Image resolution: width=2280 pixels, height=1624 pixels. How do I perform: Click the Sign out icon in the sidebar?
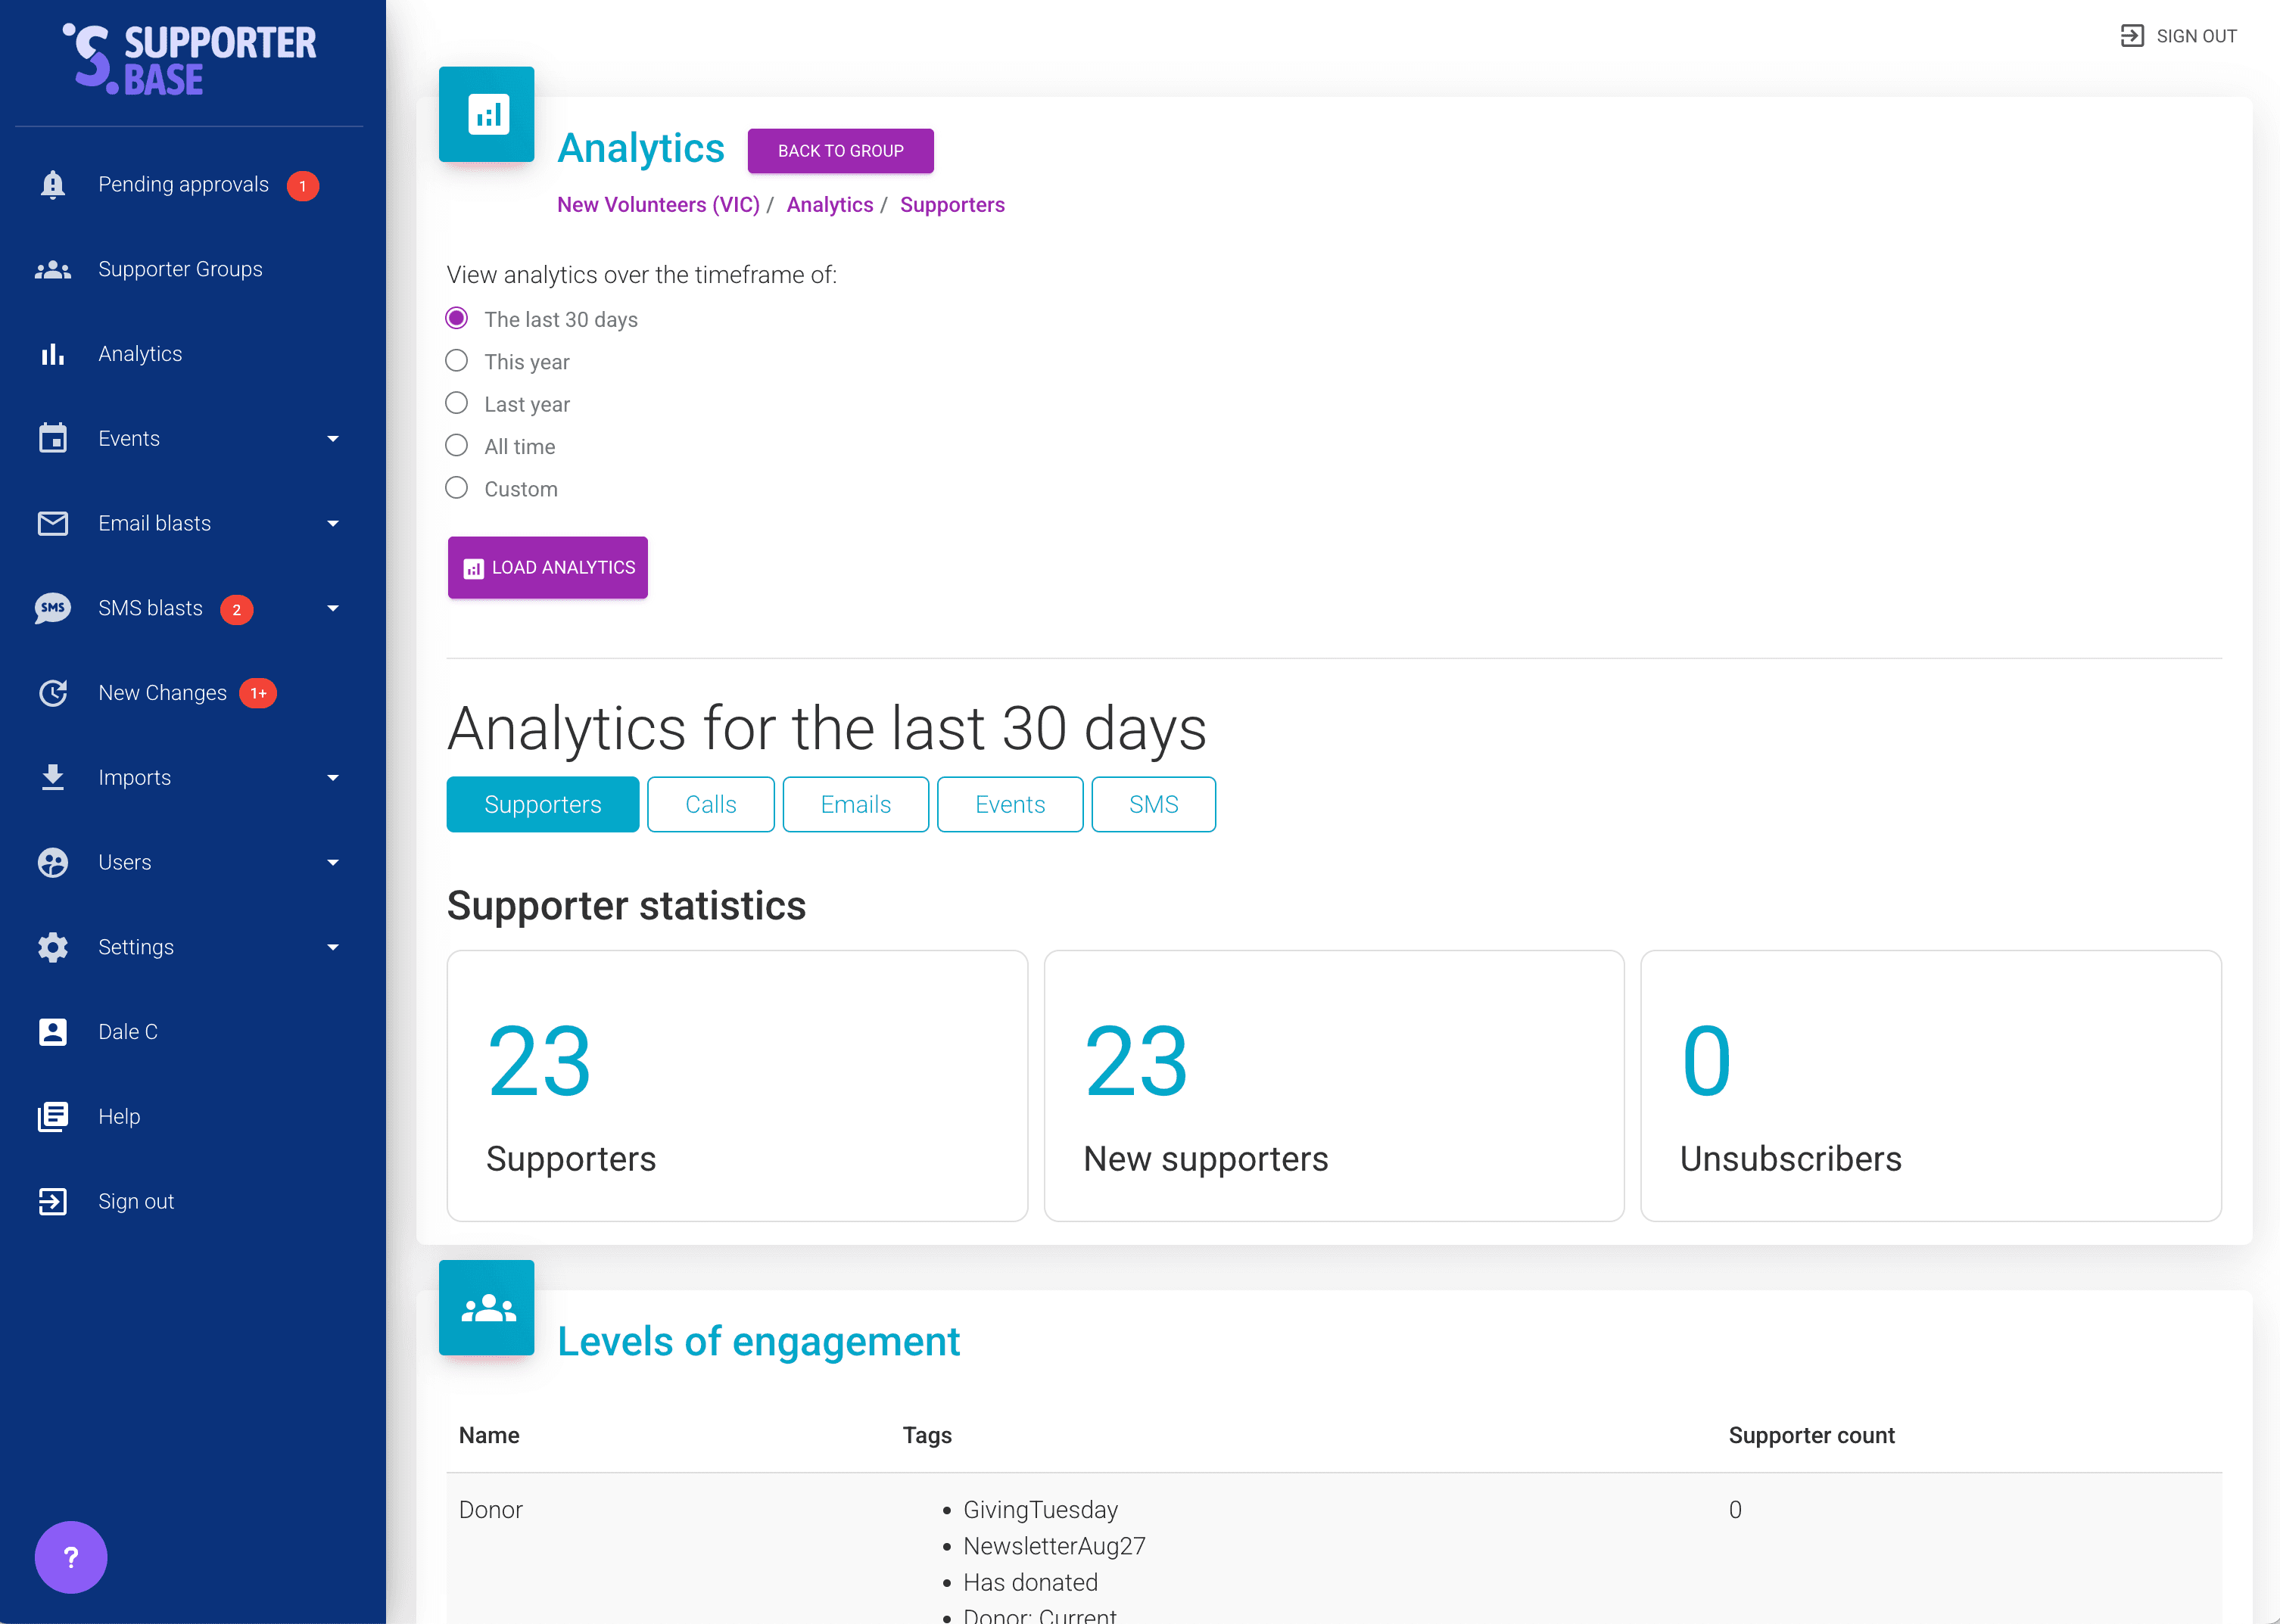[x=52, y=1201]
